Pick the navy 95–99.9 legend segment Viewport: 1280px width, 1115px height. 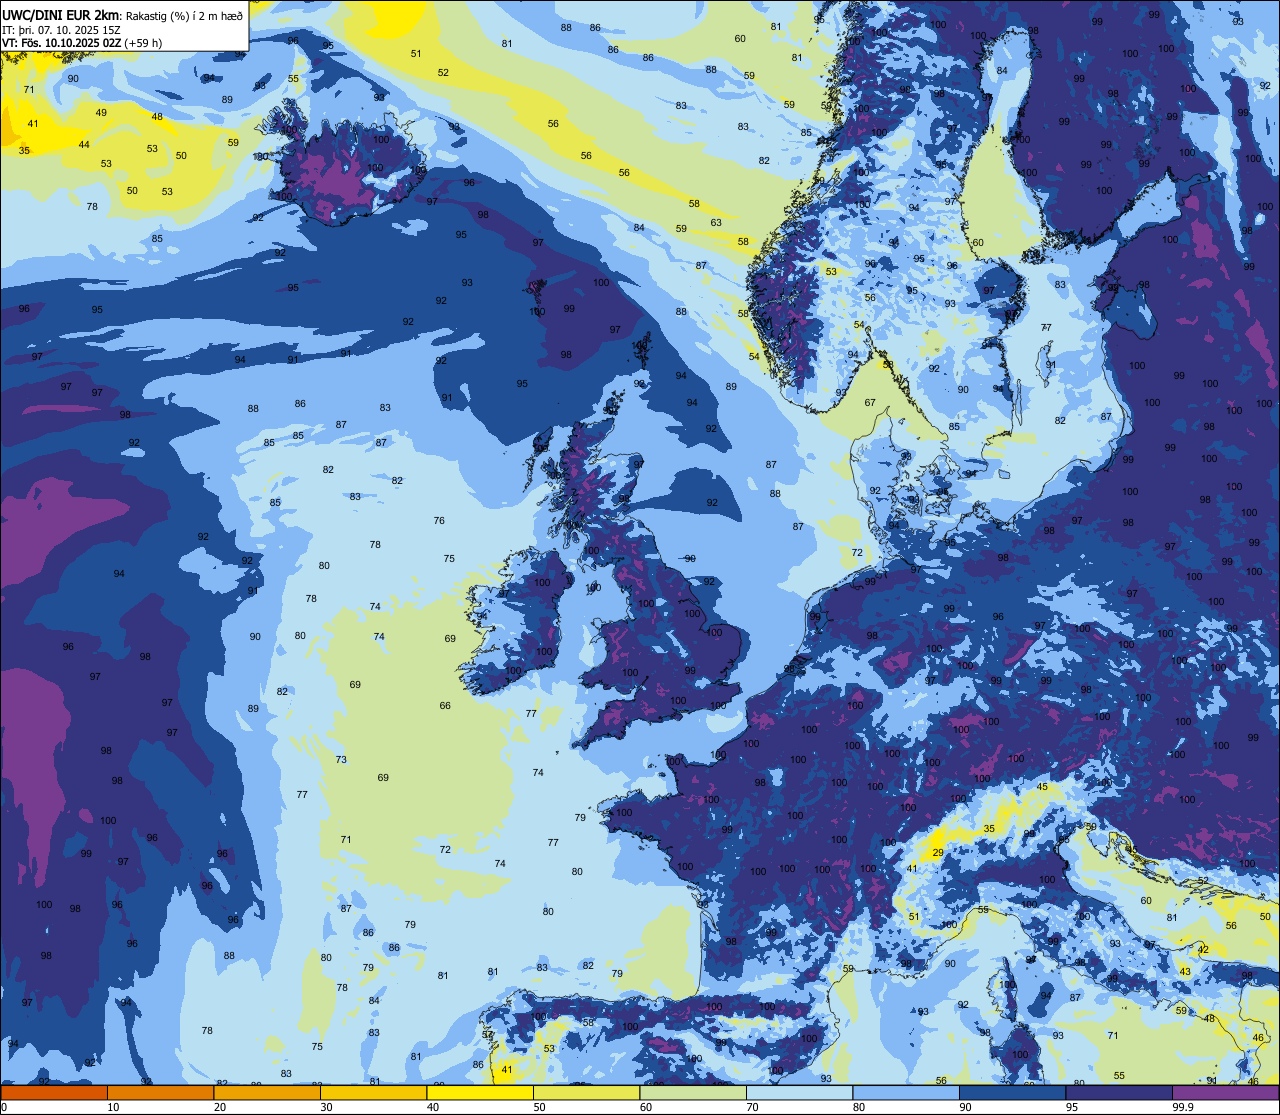pos(1119,1092)
